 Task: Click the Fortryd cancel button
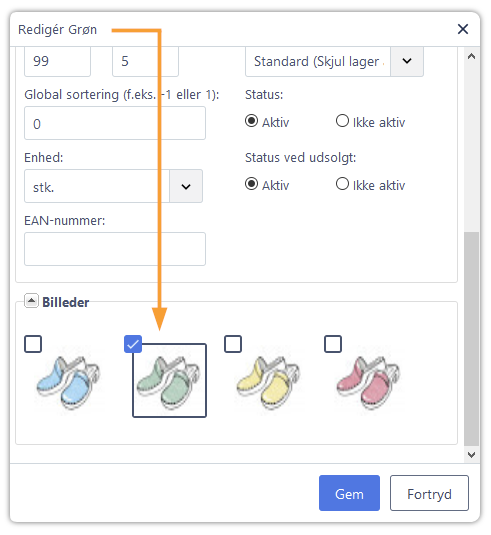[x=429, y=493]
